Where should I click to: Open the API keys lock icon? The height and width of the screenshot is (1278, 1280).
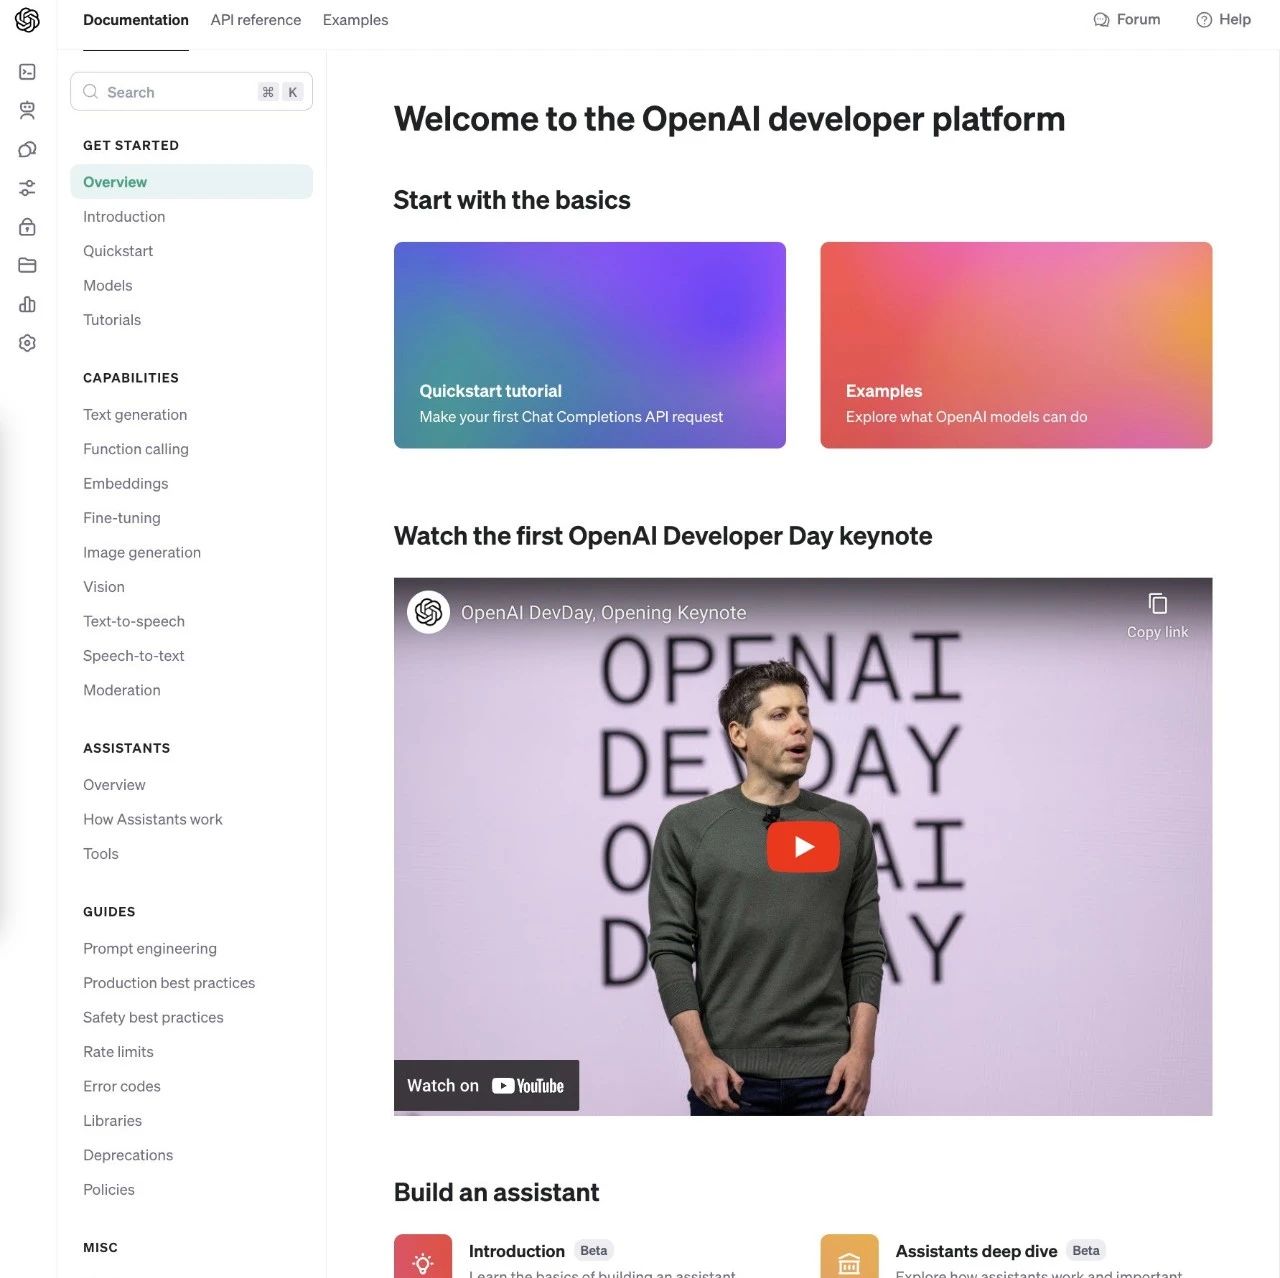28,227
